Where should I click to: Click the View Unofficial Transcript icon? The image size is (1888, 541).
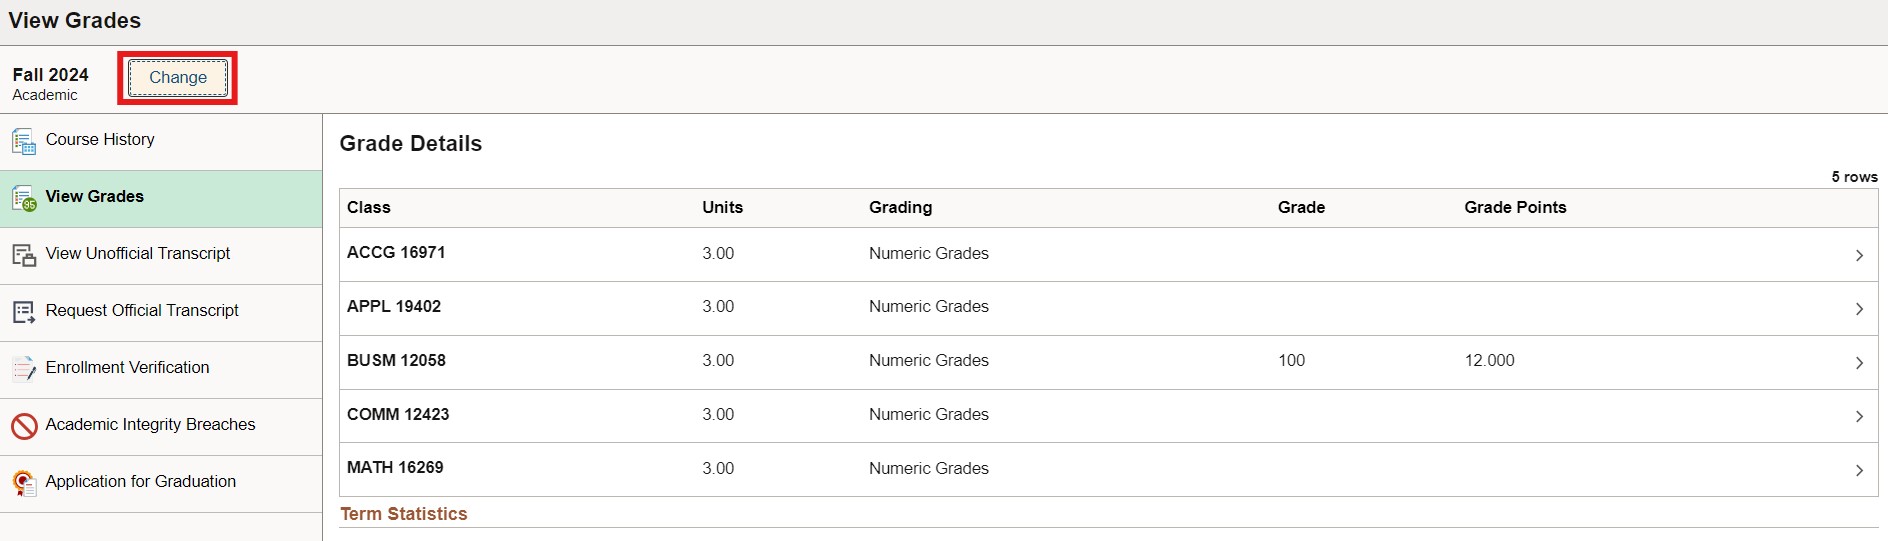click(x=24, y=256)
